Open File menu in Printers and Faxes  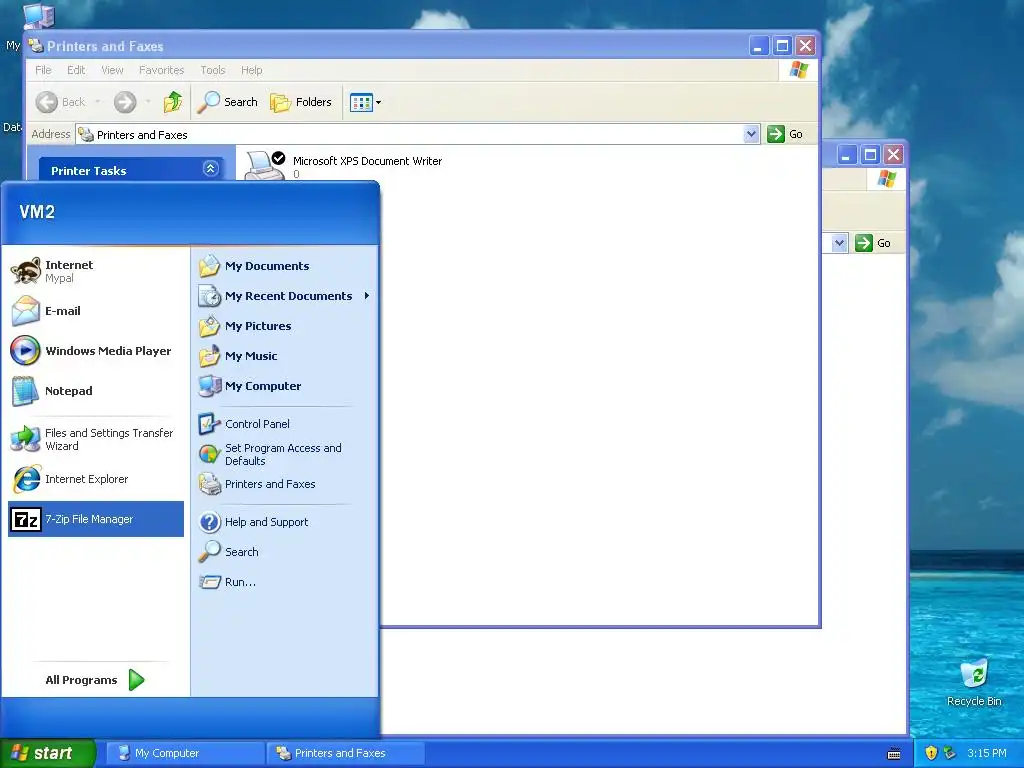[x=43, y=70]
